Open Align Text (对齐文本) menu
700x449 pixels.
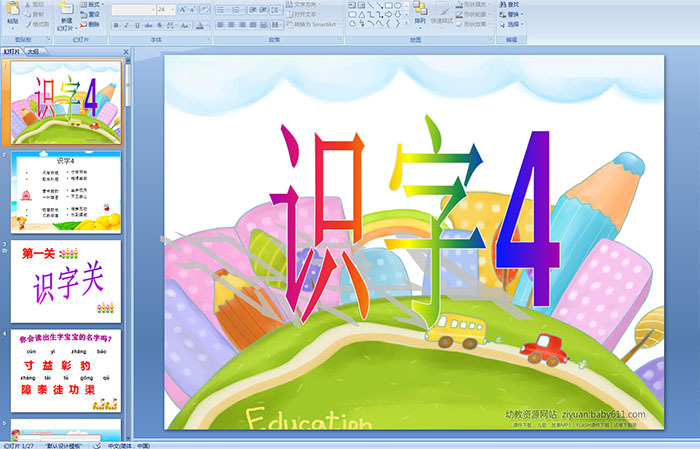[305, 14]
